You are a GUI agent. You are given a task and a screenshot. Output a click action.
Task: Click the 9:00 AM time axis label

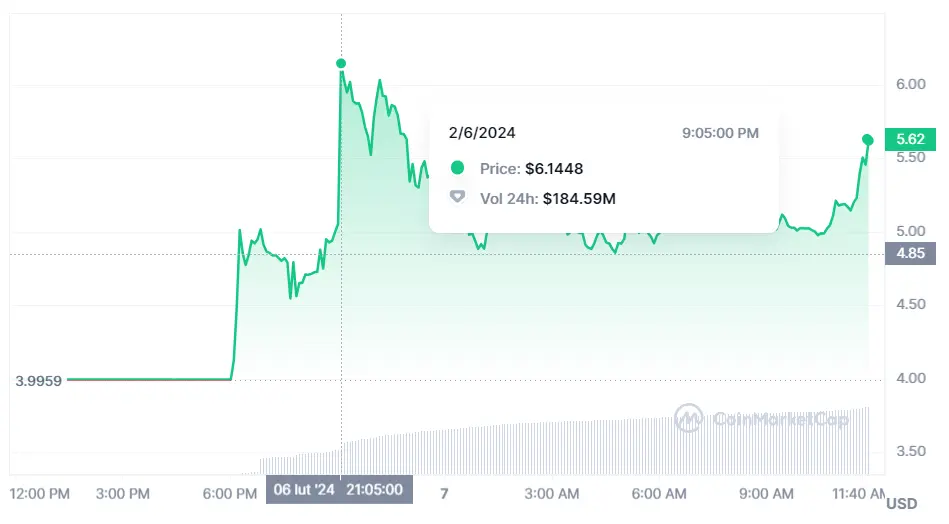tap(767, 493)
